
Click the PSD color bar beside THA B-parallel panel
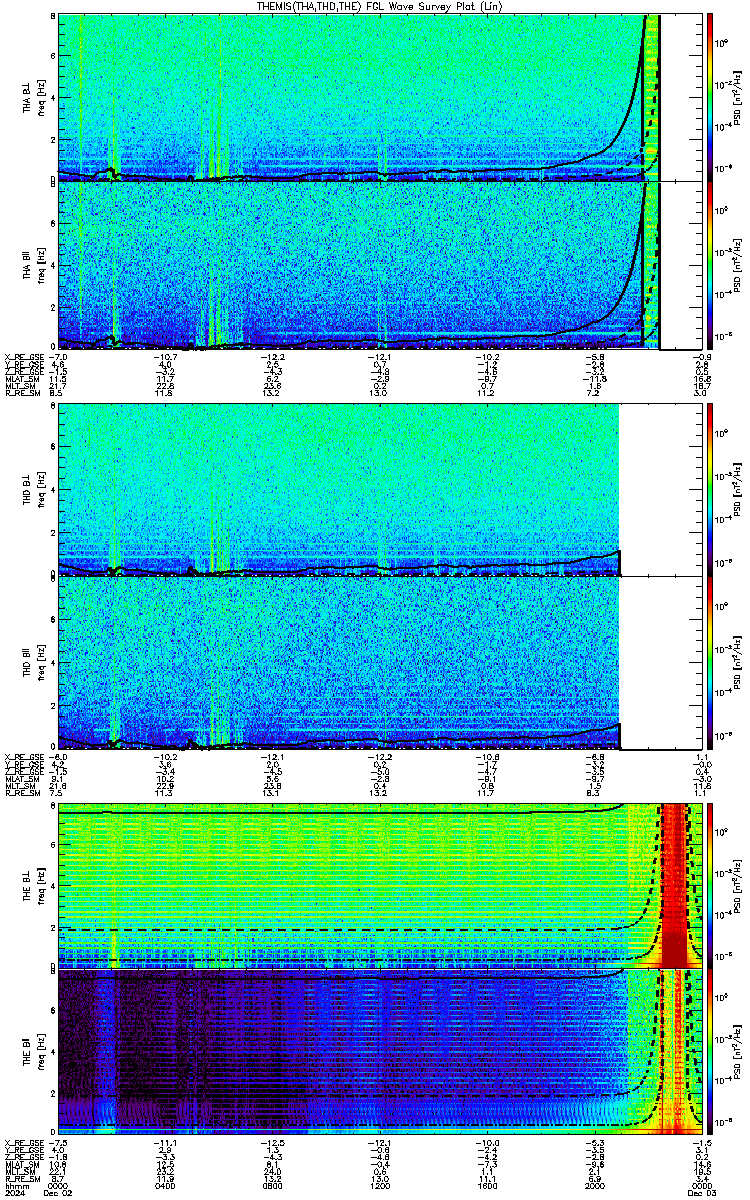tap(710, 265)
